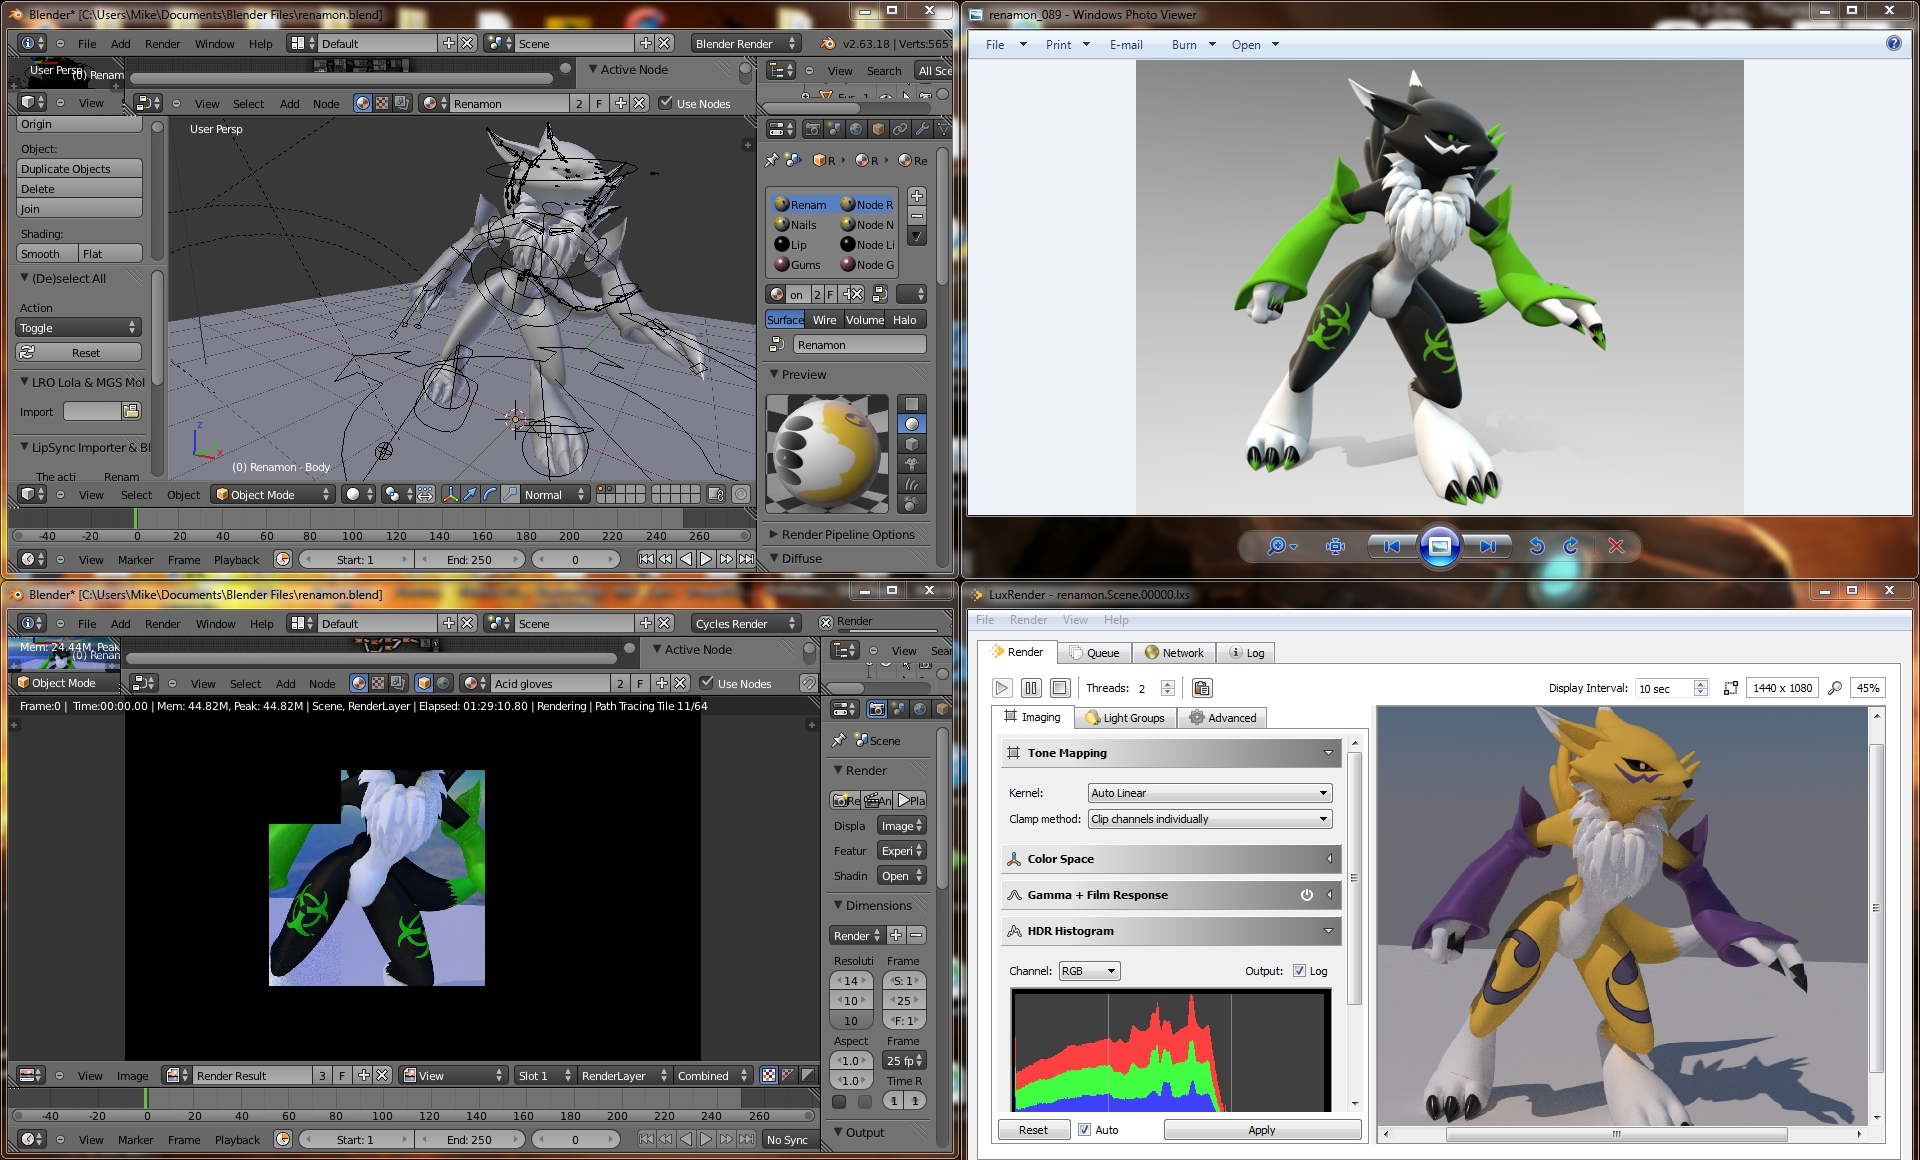Switch to Queue tab in LuxRender
Screen dimensions: 1920x1160
coord(1094,653)
